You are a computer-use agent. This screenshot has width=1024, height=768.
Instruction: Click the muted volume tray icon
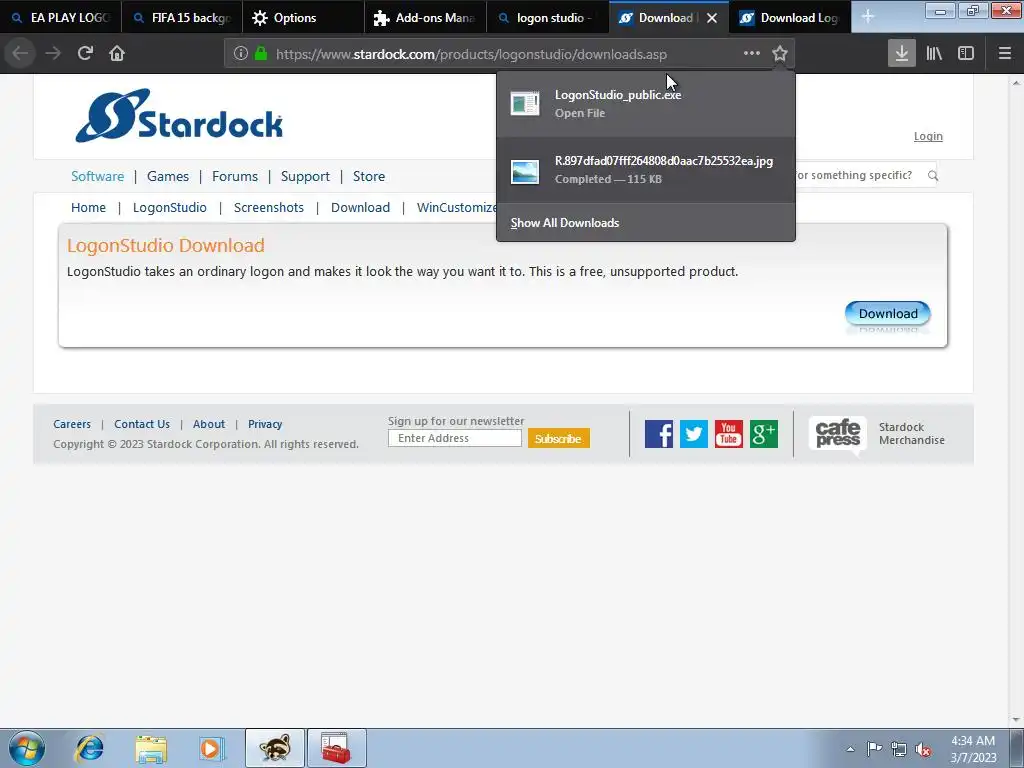click(923, 749)
